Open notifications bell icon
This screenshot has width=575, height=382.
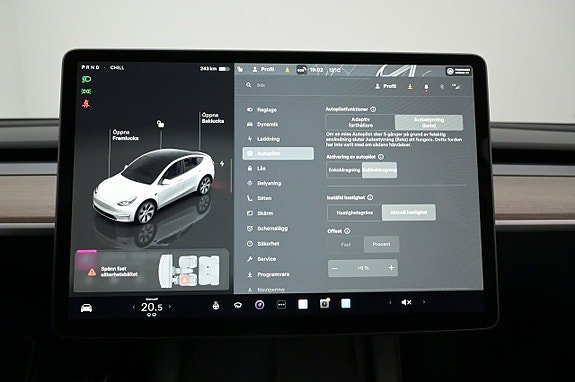point(426,87)
